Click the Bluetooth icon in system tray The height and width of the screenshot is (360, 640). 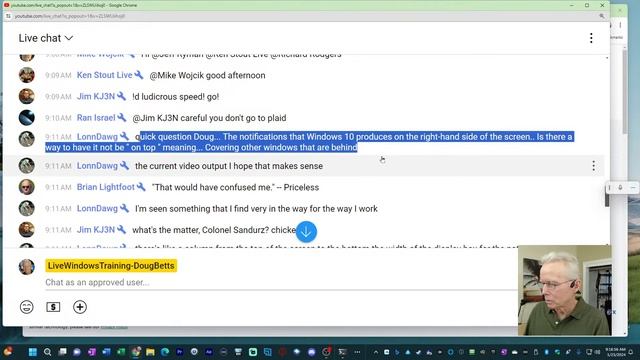[547, 352]
